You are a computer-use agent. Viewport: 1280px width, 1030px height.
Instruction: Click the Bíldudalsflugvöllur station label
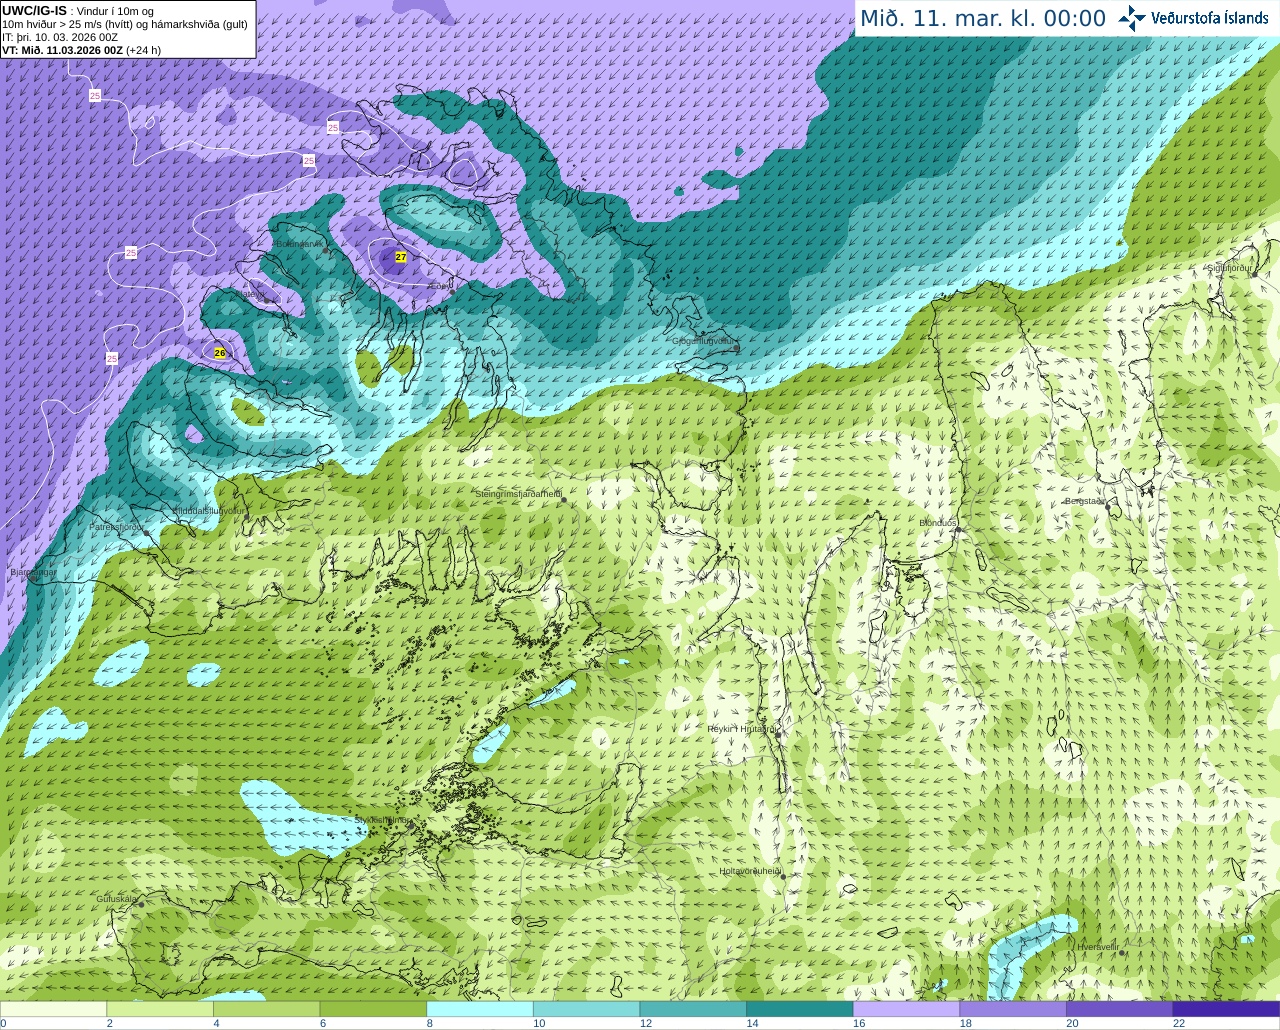(208, 510)
